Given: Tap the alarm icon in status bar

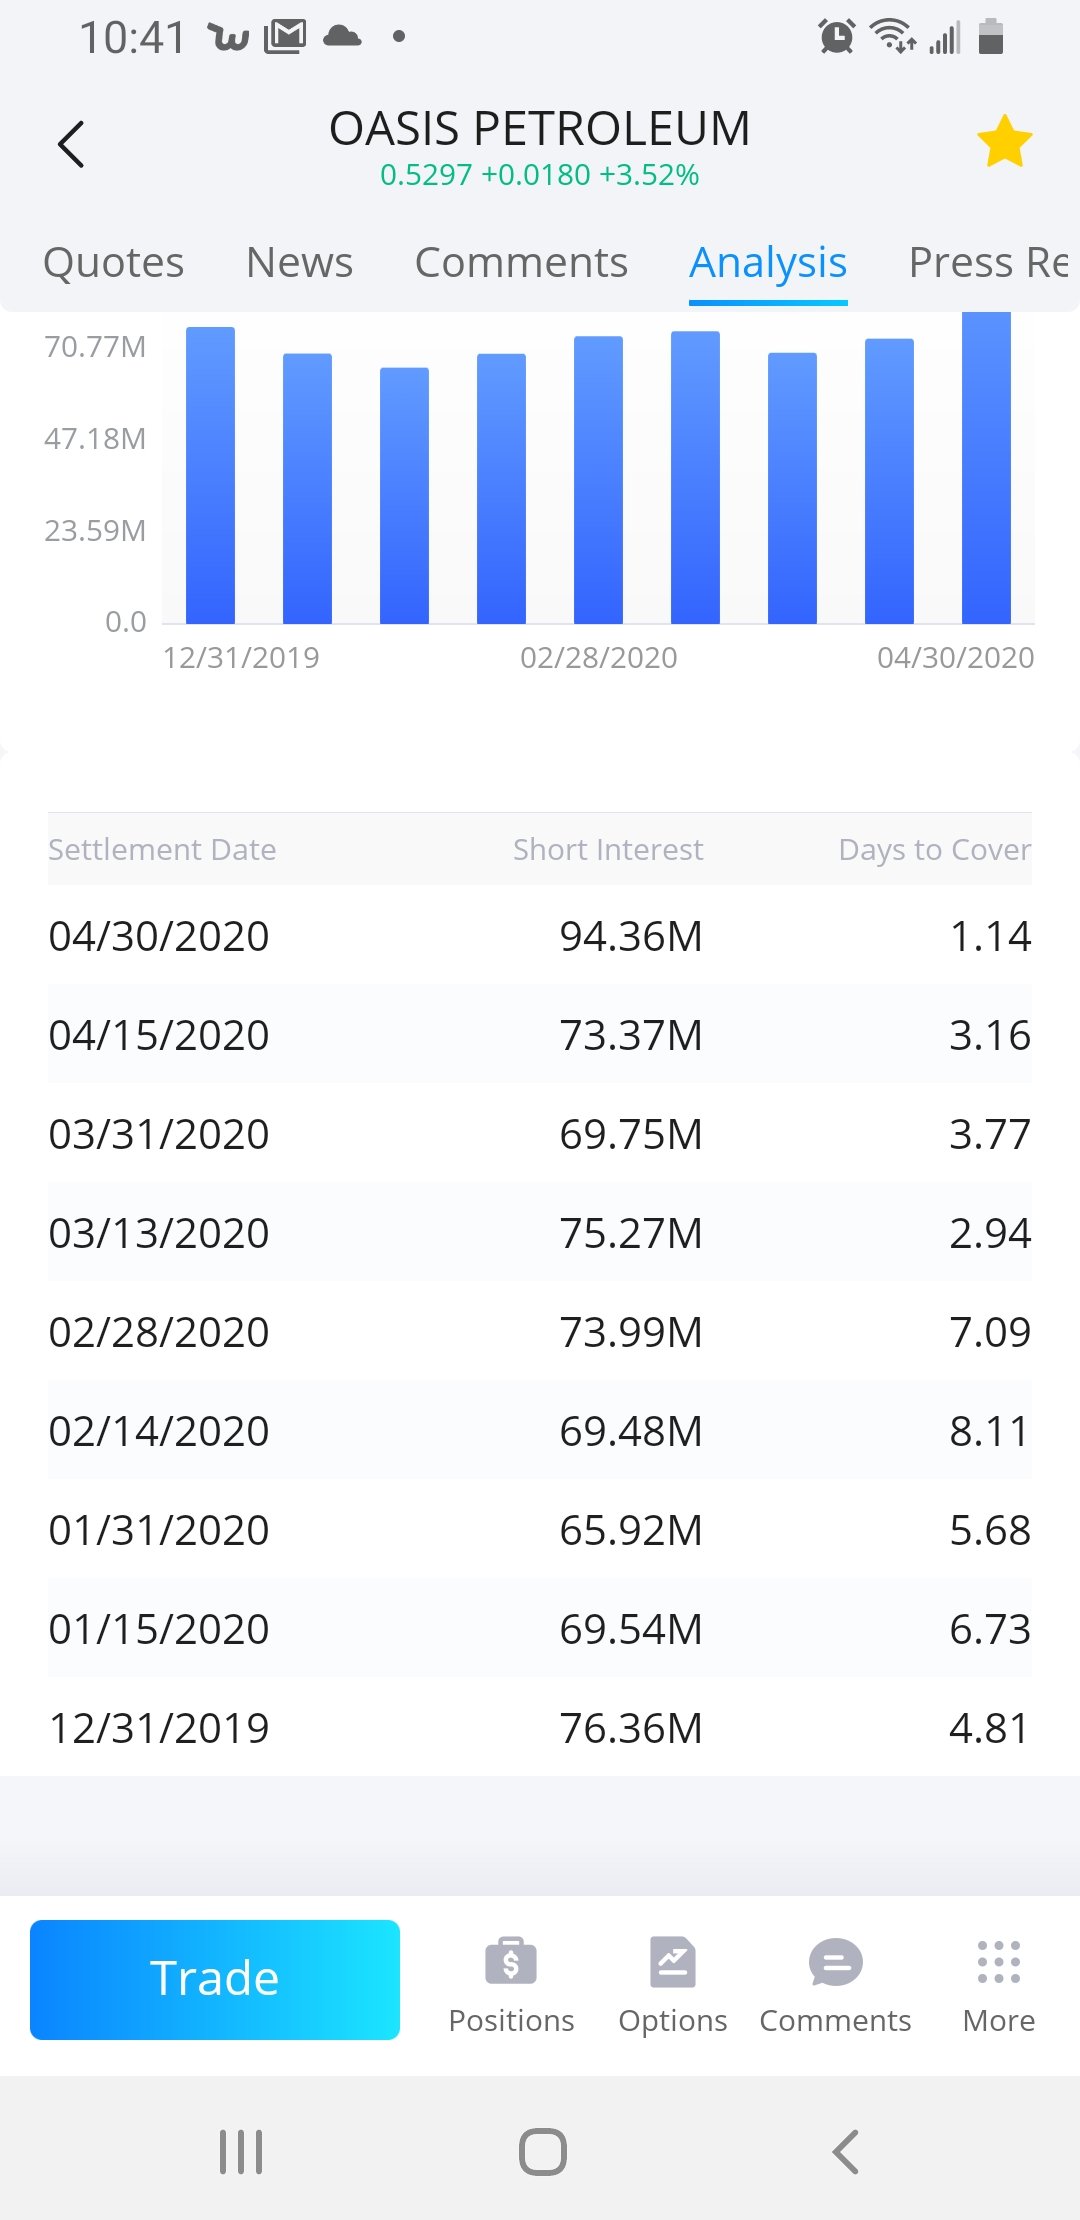Looking at the screenshot, I should [x=836, y=37].
